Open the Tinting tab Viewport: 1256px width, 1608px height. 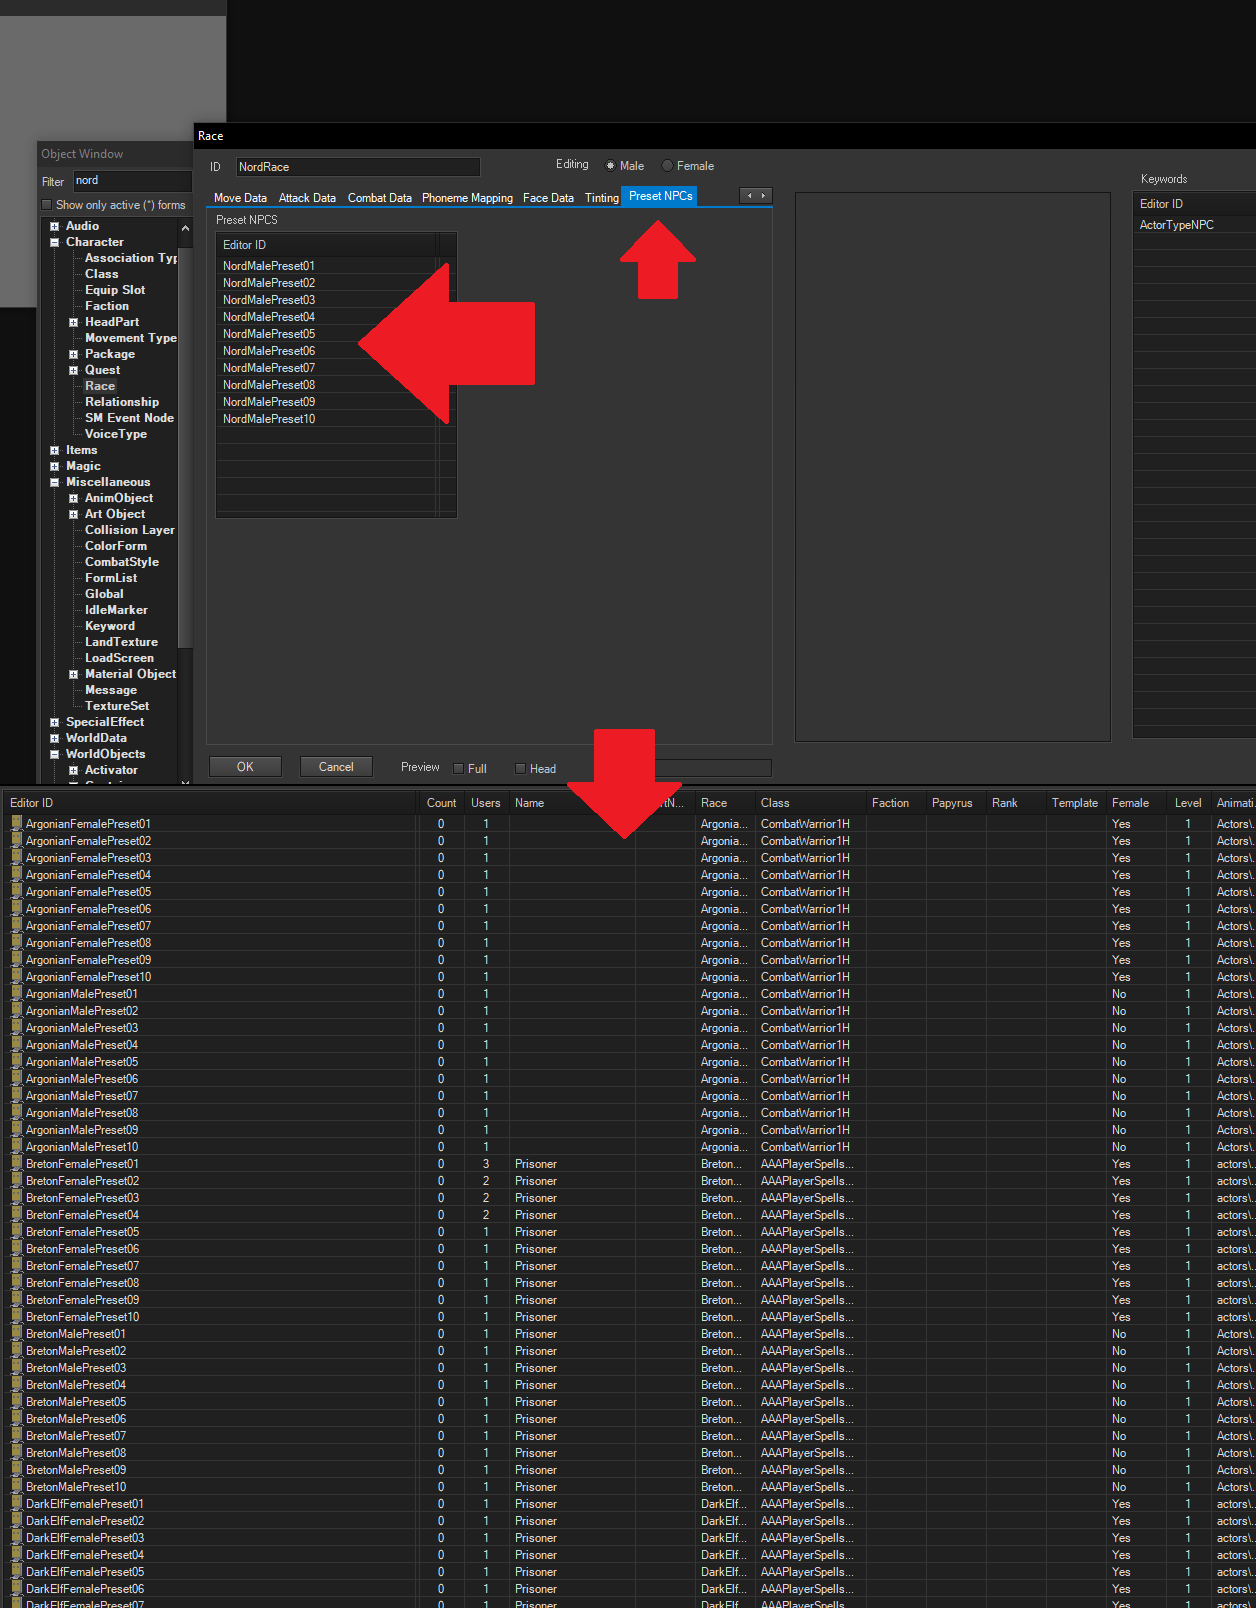601,198
